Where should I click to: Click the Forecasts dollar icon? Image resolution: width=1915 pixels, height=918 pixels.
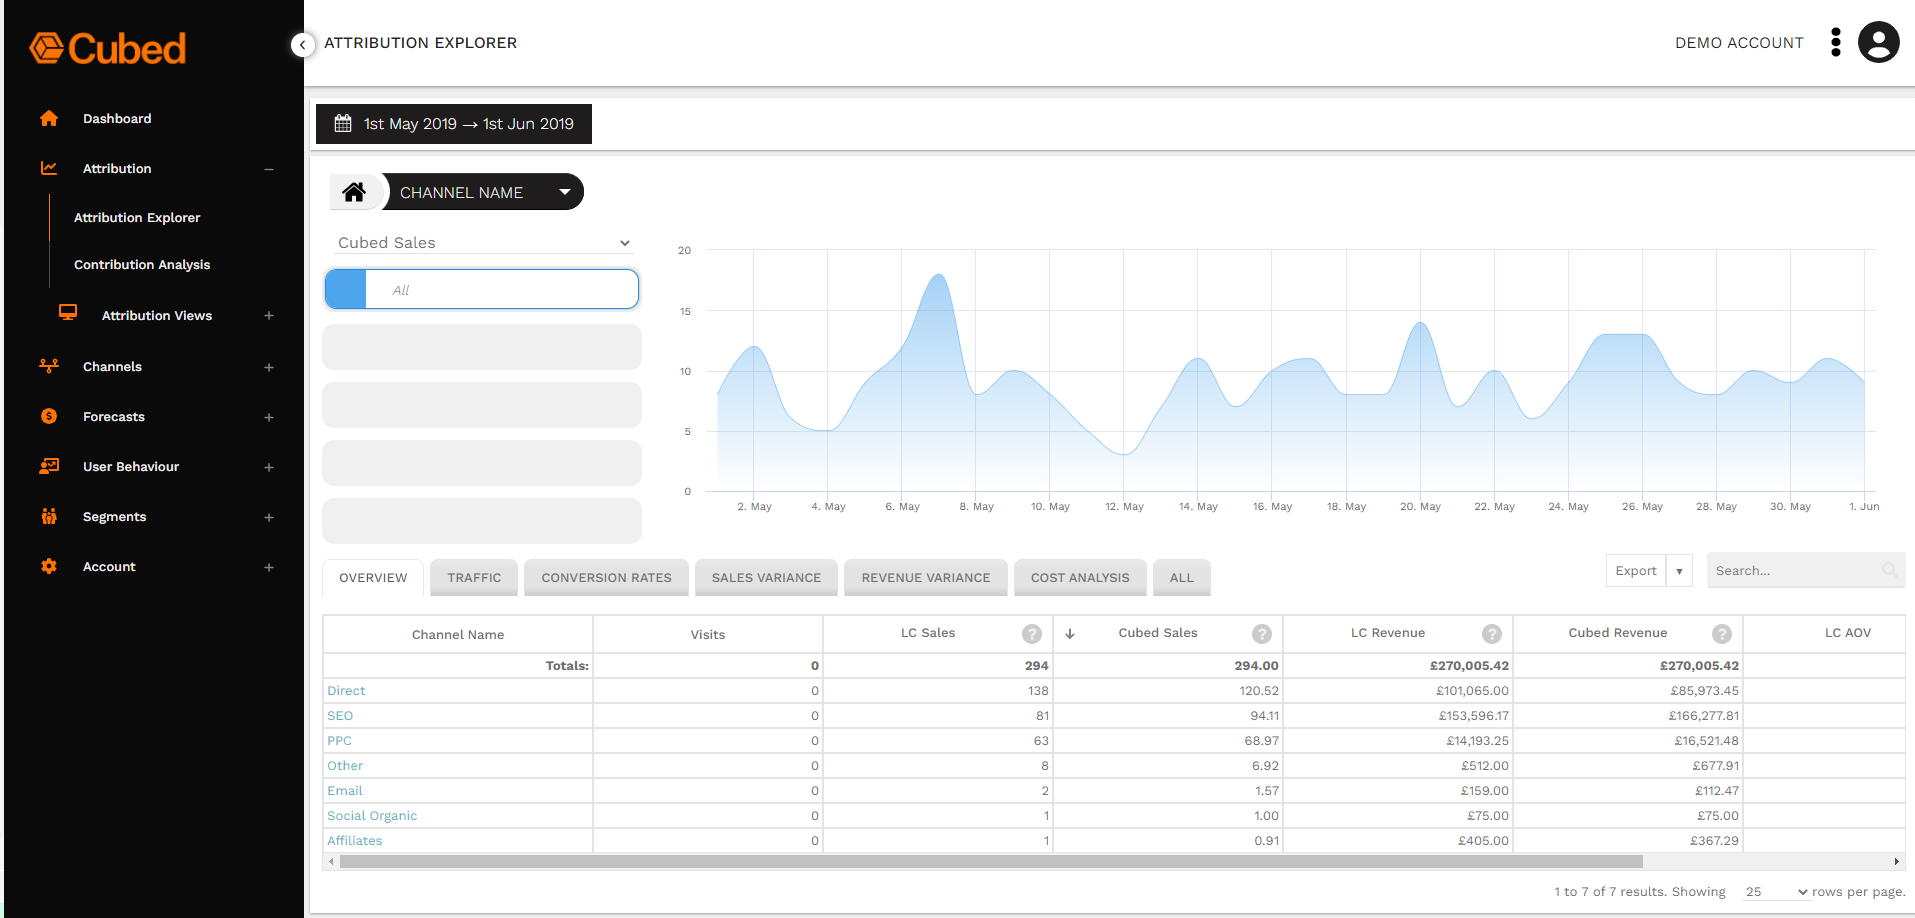click(49, 416)
